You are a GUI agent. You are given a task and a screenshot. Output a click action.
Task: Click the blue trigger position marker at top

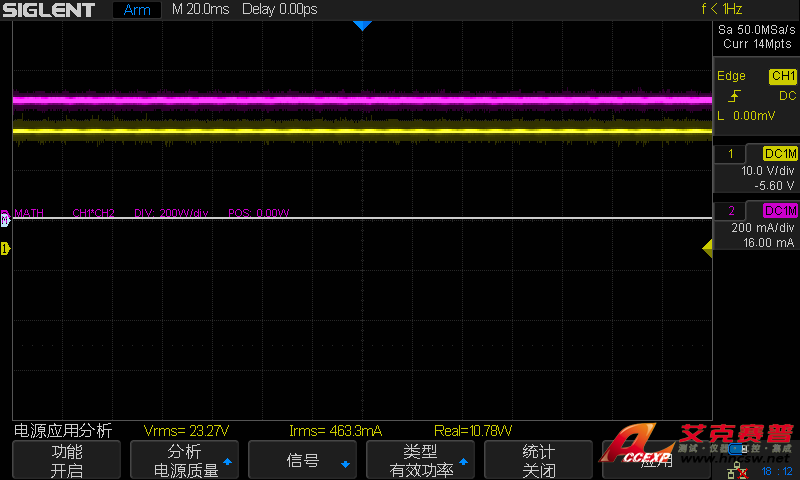point(362,26)
